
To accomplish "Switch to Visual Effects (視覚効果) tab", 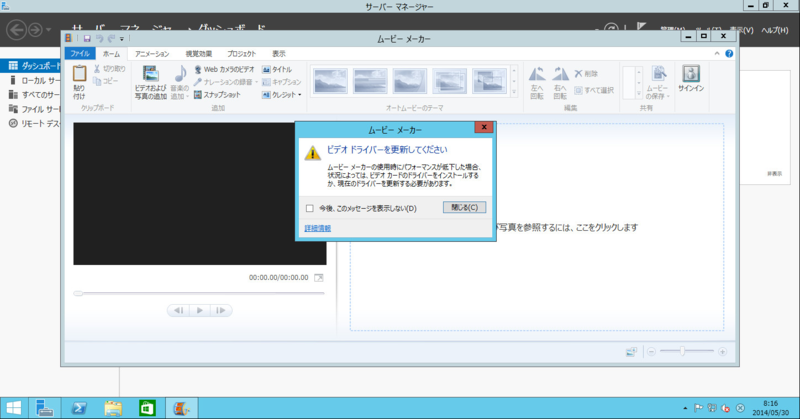I will (x=198, y=54).
